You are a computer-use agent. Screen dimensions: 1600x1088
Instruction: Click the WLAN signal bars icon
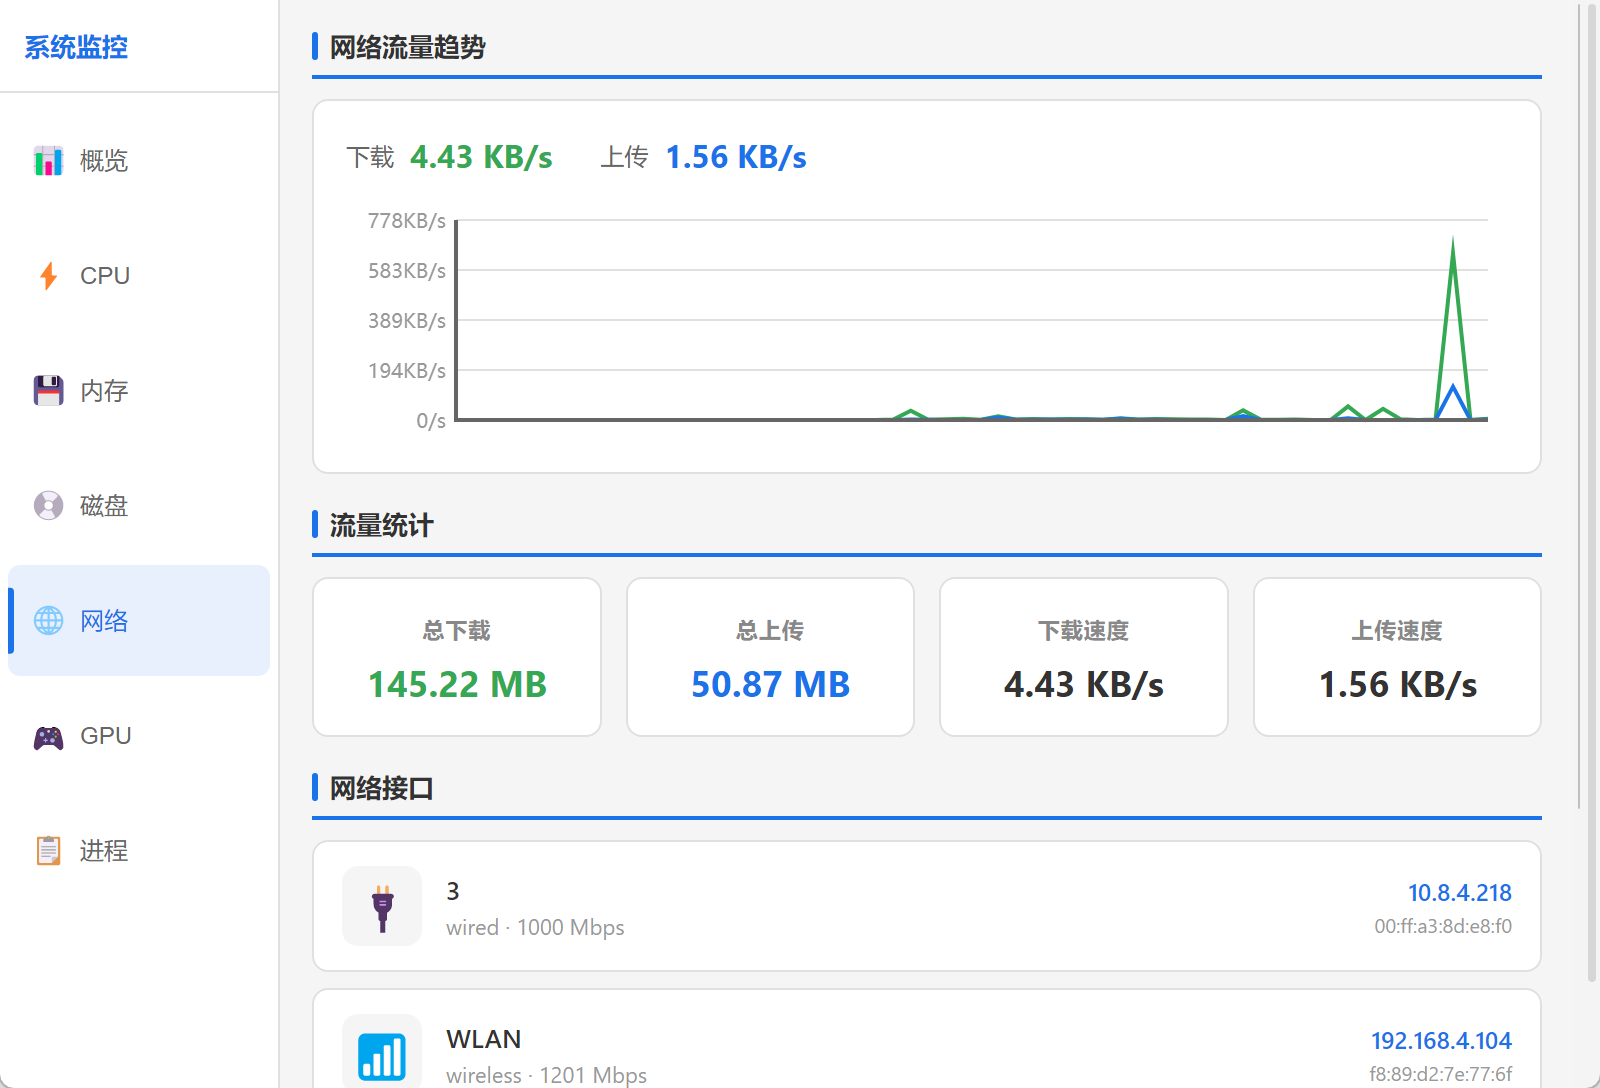pos(382,1054)
